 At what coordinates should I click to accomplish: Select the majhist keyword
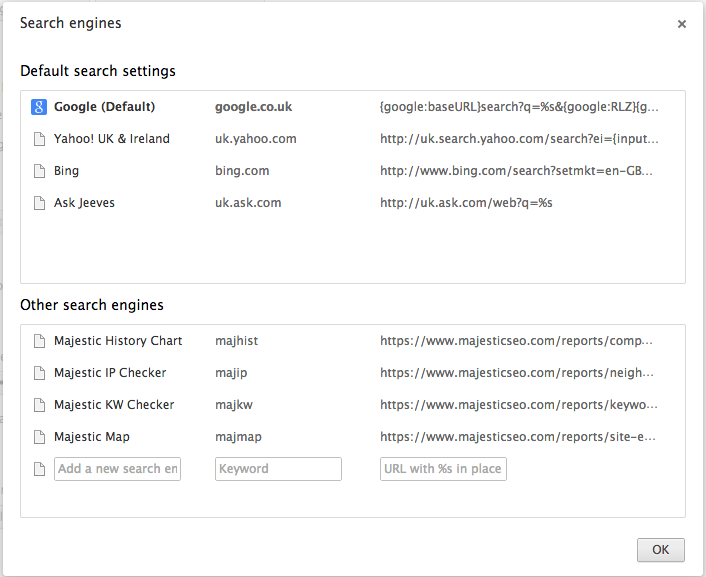[x=236, y=341]
